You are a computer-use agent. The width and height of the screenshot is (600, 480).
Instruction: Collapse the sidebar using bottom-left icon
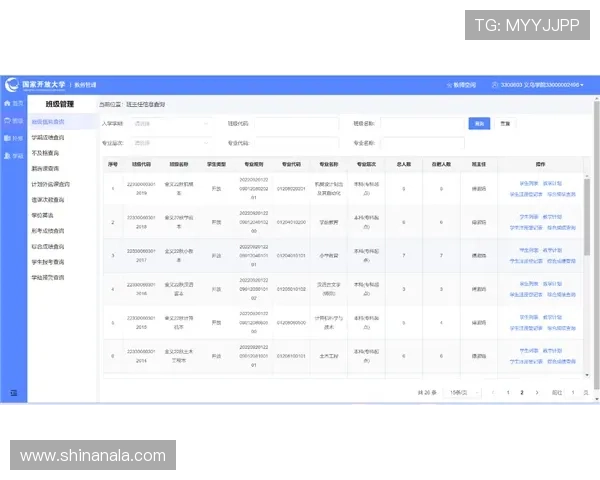click(13, 392)
